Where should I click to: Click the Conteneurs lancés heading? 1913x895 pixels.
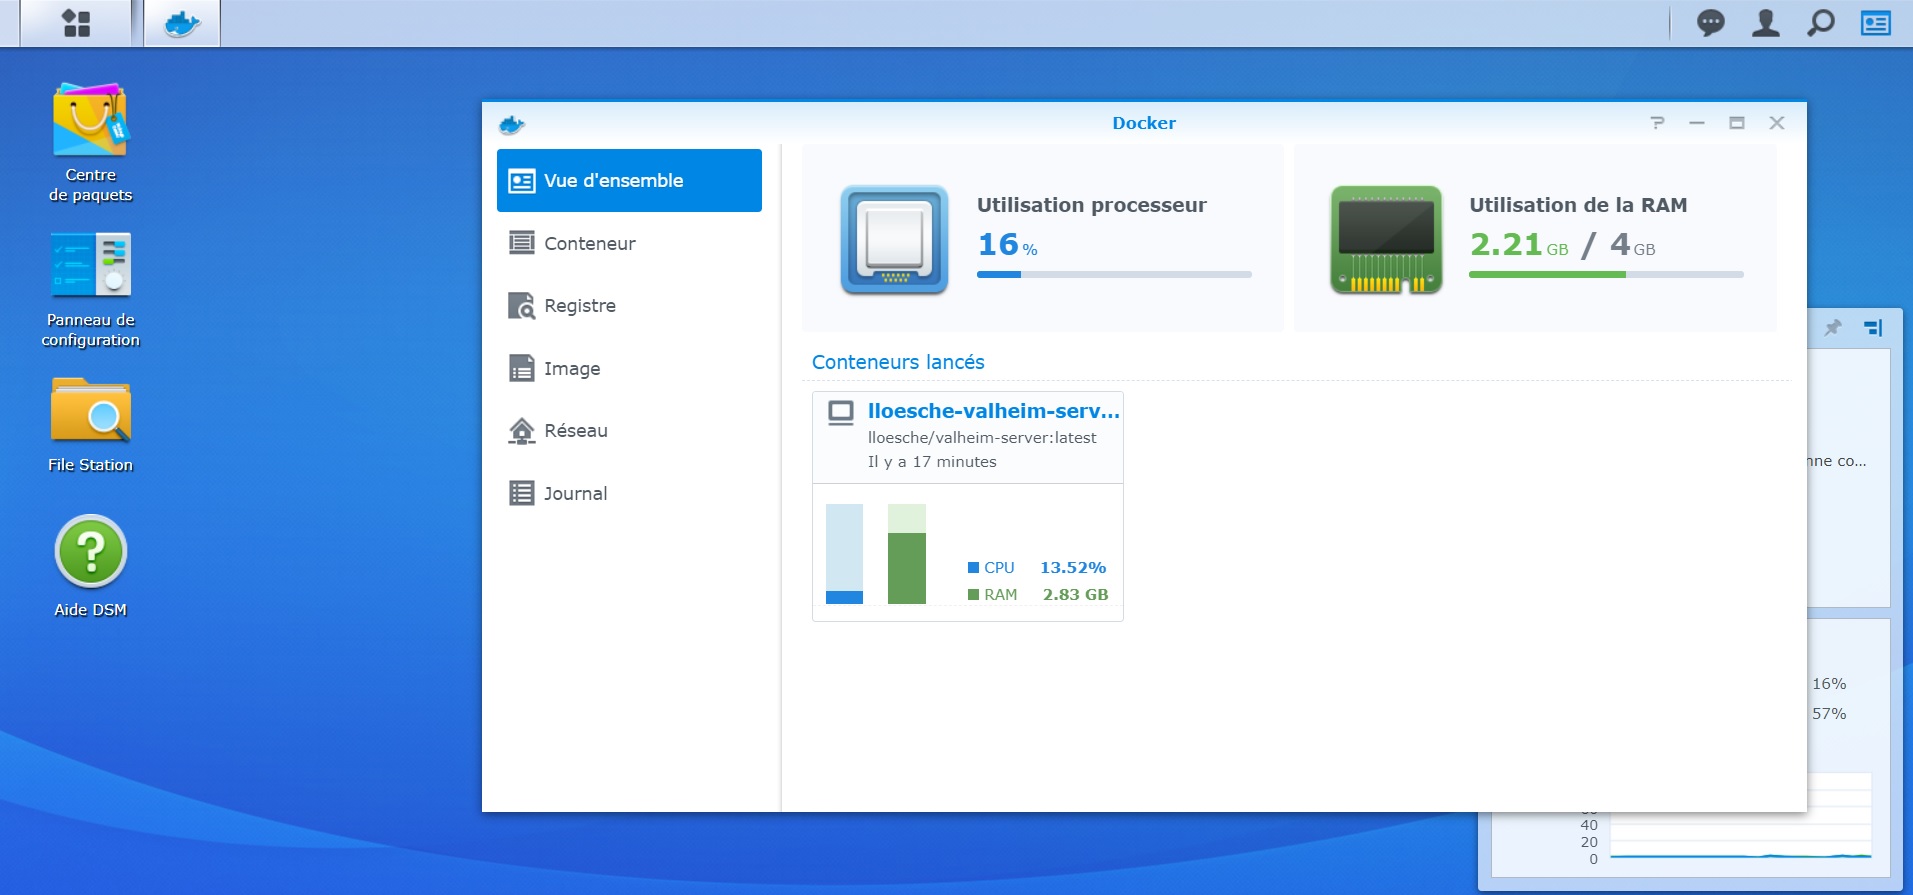pyautogui.click(x=898, y=362)
